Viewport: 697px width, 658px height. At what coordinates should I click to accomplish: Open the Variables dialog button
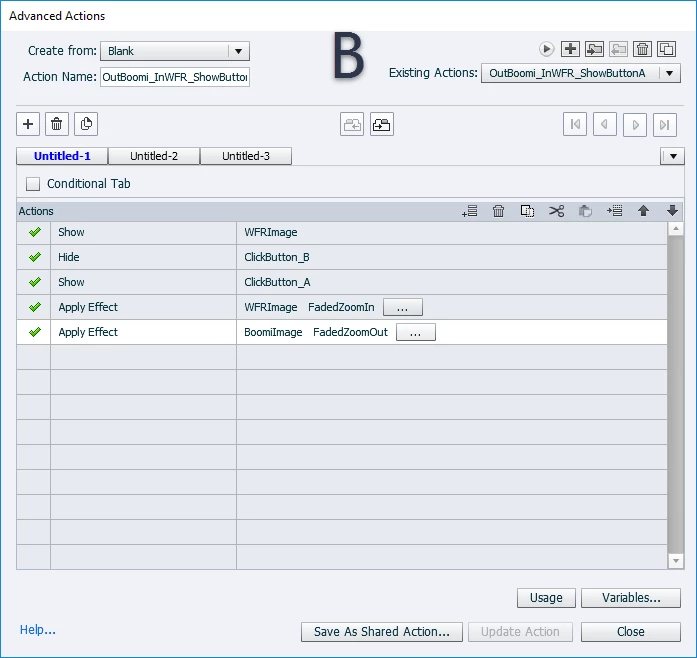(631, 598)
